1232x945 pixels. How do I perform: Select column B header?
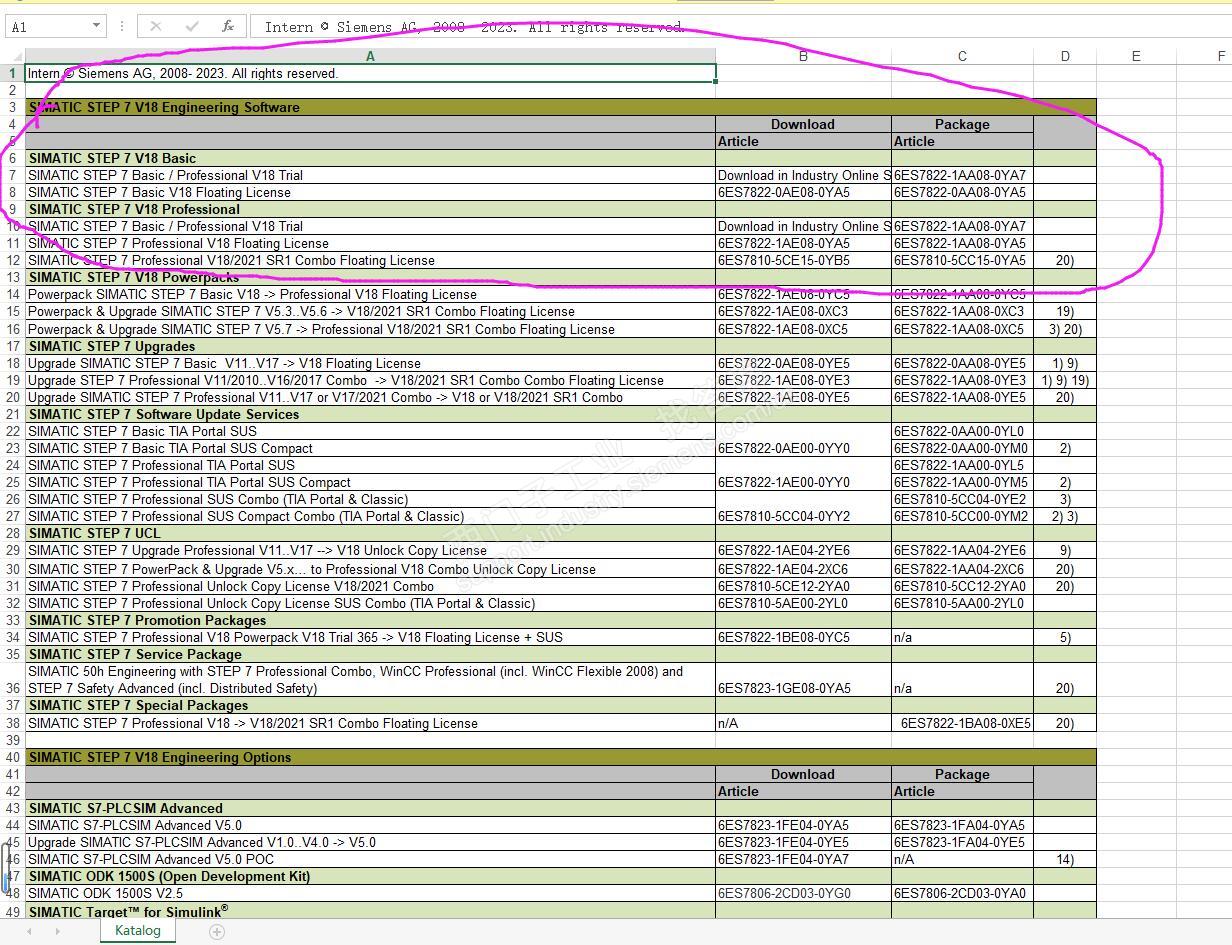pos(803,56)
